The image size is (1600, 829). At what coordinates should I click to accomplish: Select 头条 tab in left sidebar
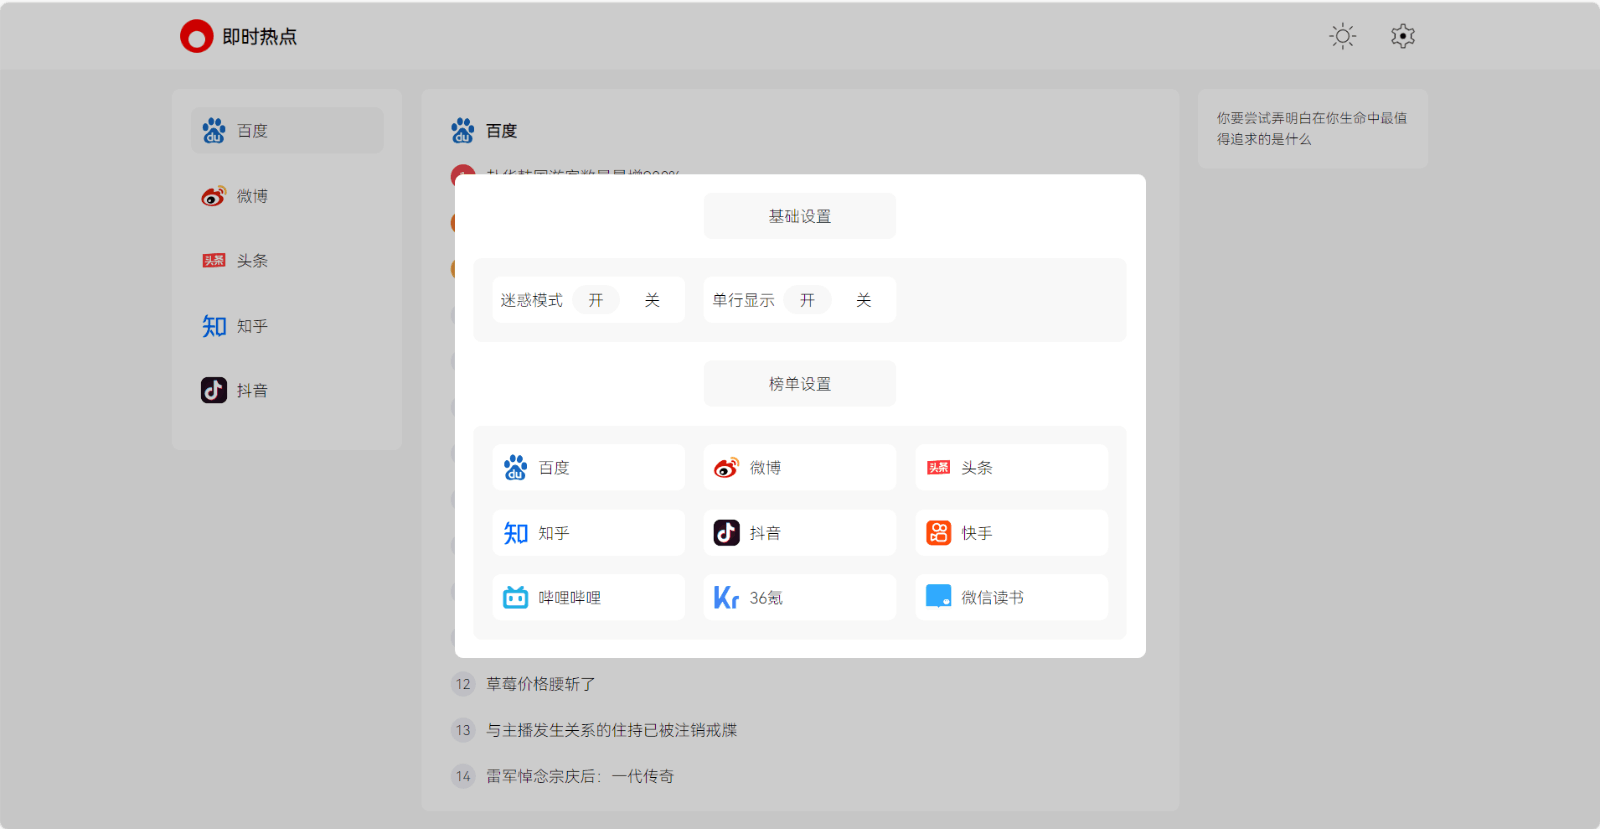[x=287, y=261]
